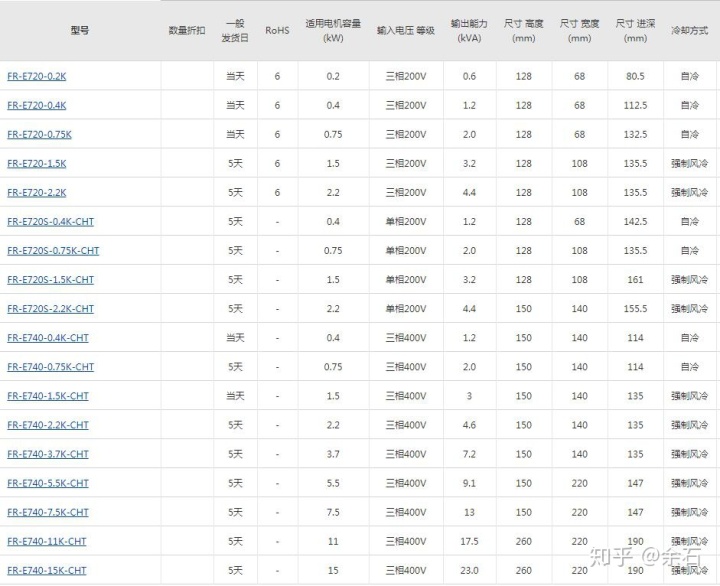Select 当天 shipping cell for FR-E720-0.2K
The width and height of the screenshot is (720, 586).
pos(236,76)
